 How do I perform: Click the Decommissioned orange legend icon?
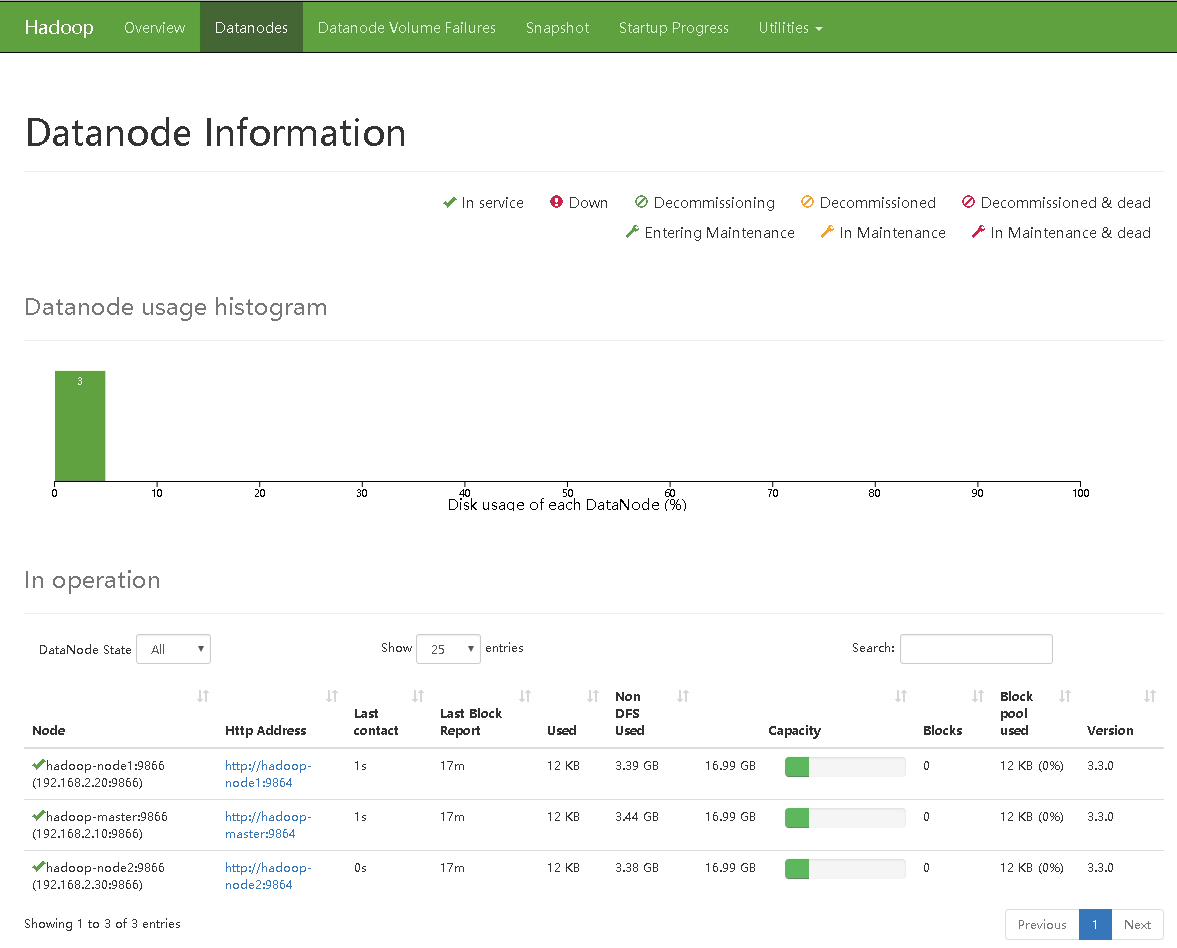[807, 202]
